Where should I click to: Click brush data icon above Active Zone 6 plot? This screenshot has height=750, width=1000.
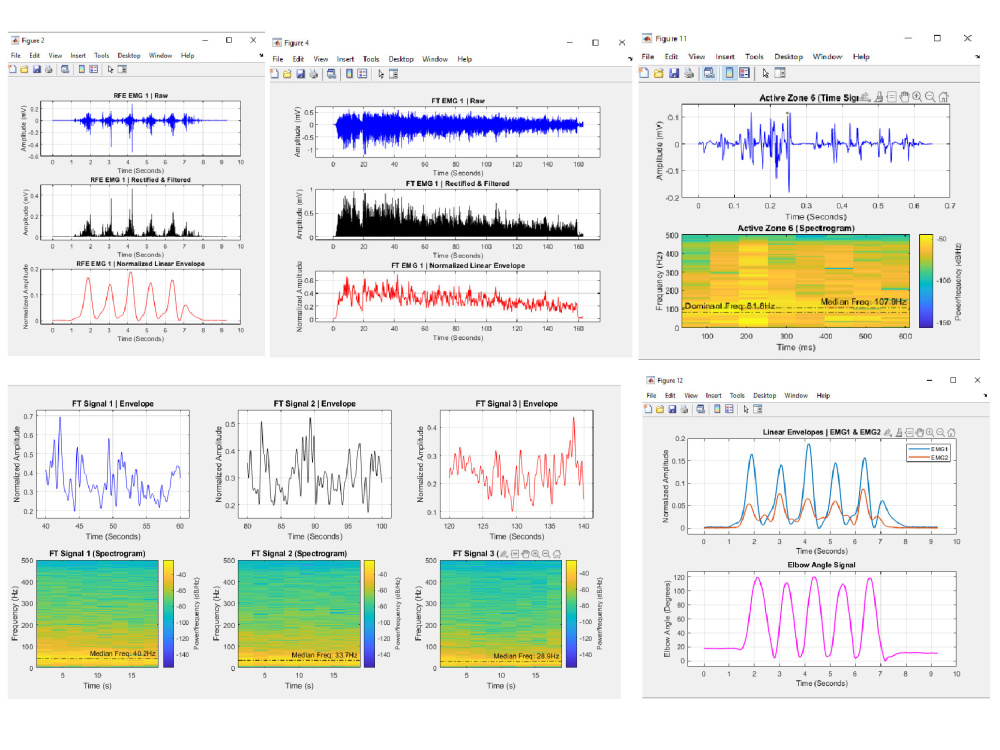click(879, 97)
